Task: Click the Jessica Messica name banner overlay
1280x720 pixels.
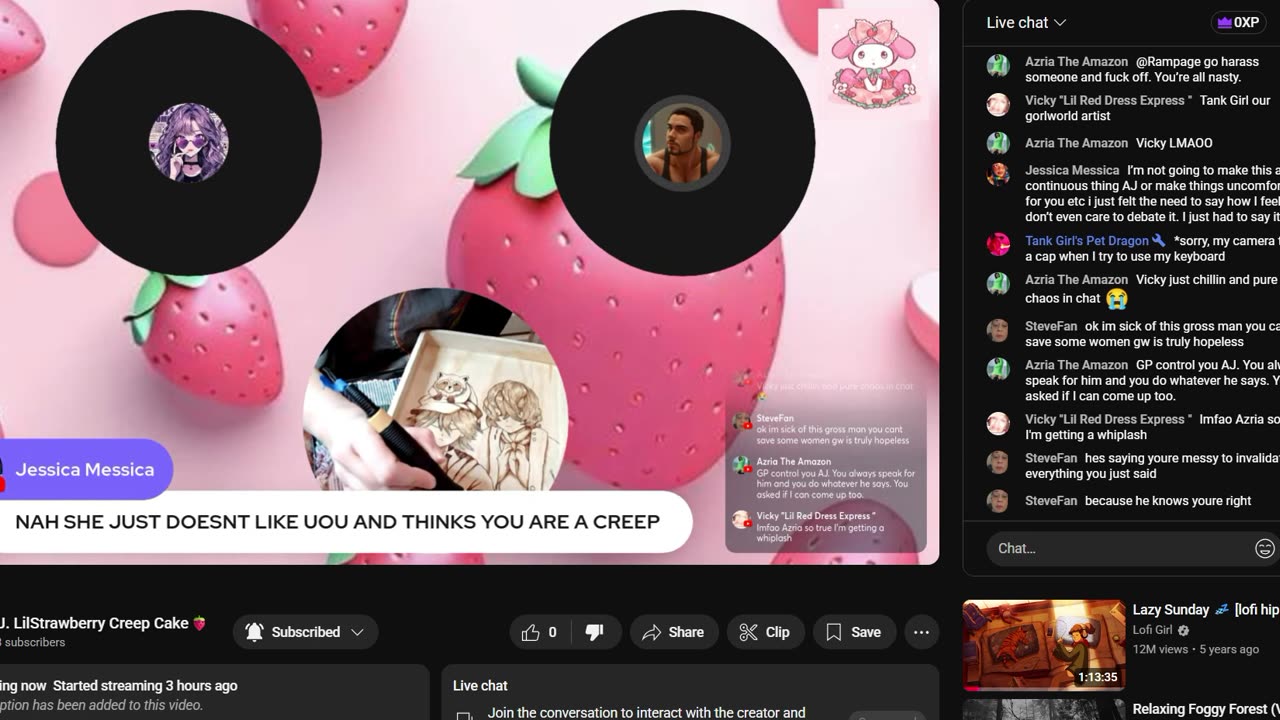Action: [x=85, y=469]
